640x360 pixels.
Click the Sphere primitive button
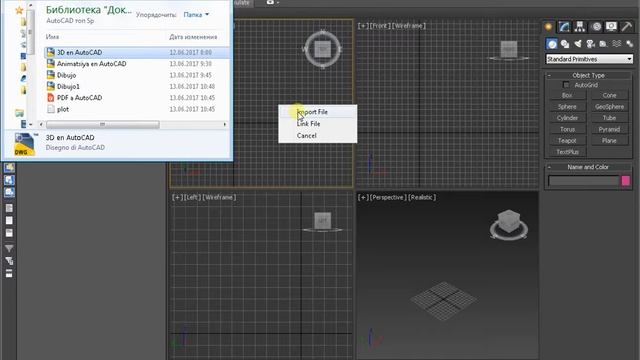pyautogui.click(x=567, y=107)
